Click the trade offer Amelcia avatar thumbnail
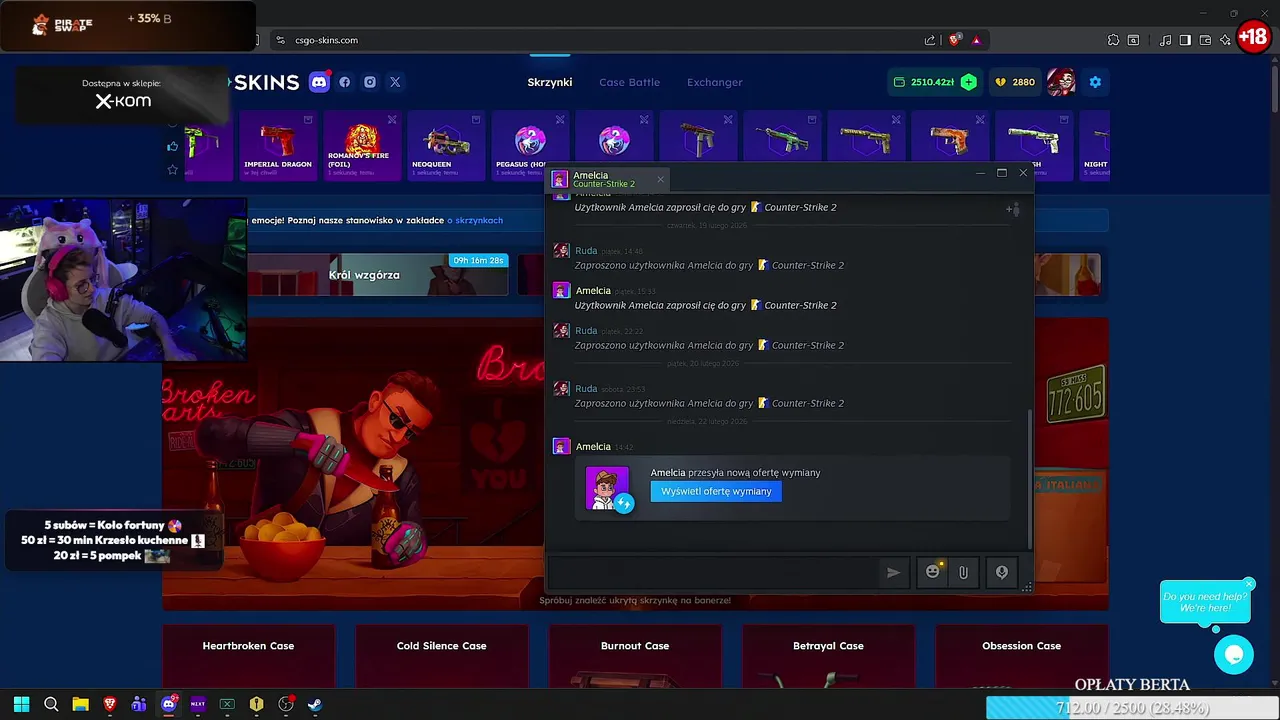Screen dimensions: 1280x720 click(608, 489)
